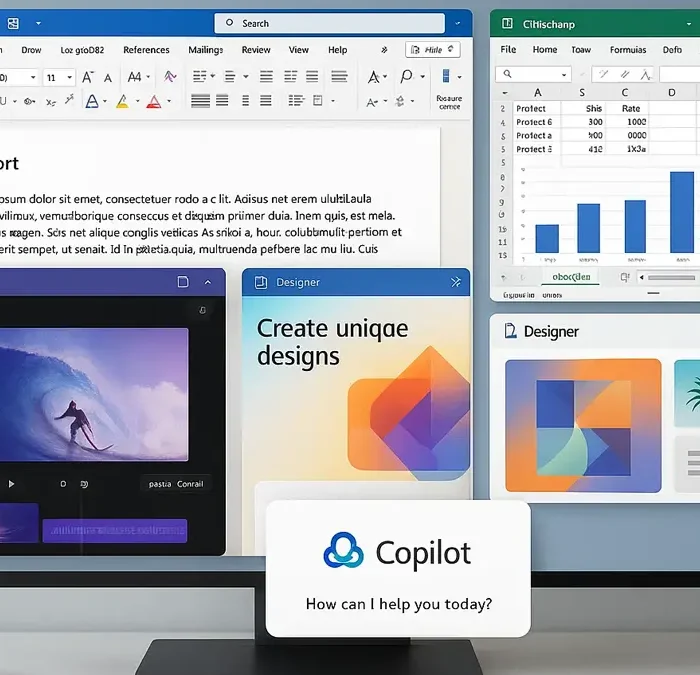Click the Hitle button in Word

[433, 50]
